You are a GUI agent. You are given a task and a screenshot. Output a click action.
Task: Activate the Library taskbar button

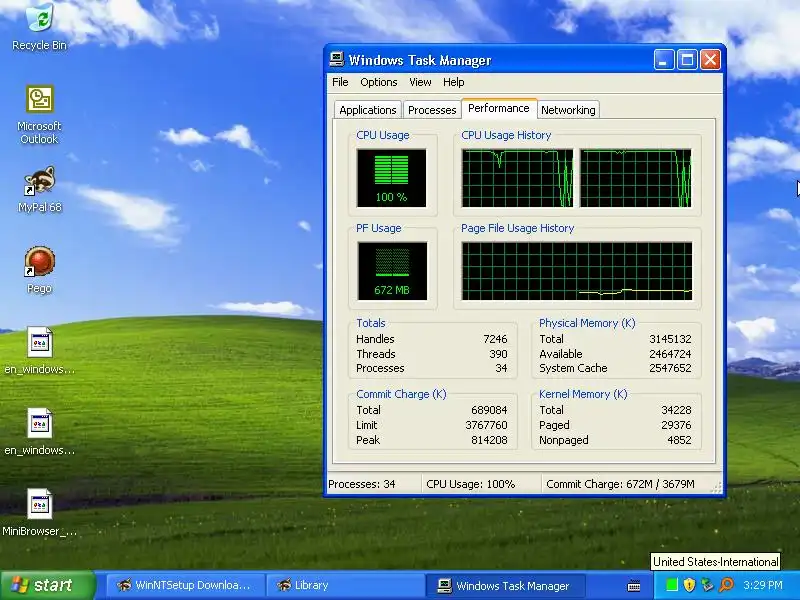click(346, 585)
